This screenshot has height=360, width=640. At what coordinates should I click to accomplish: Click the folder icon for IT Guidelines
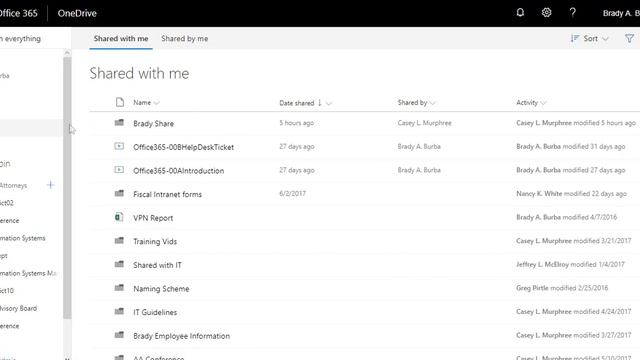click(x=119, y=311)
